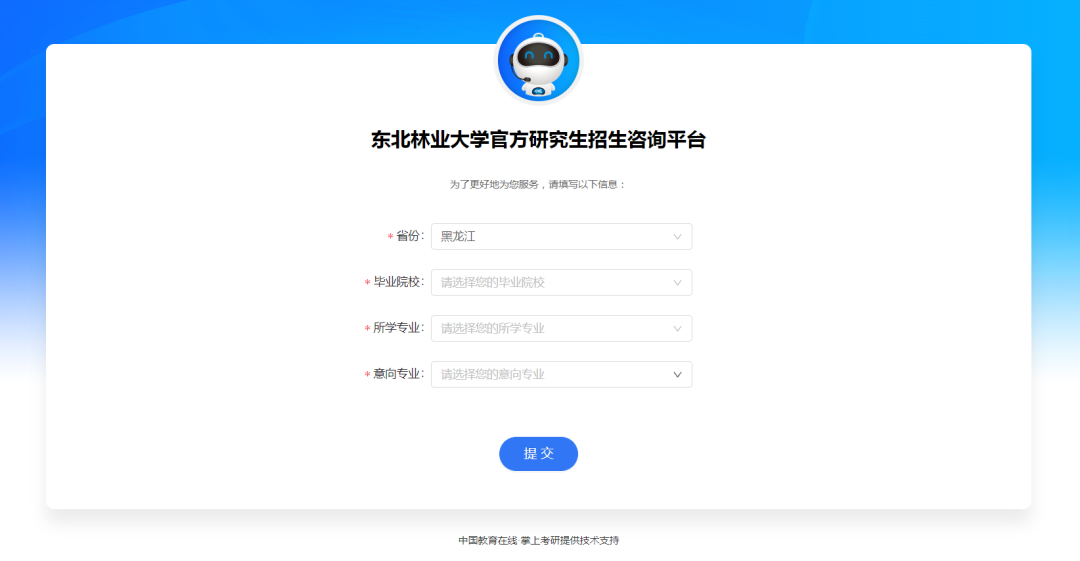Click the 为了更好地为您服务 instruction text
This screenshot has width=1080, height=561.
494,185
